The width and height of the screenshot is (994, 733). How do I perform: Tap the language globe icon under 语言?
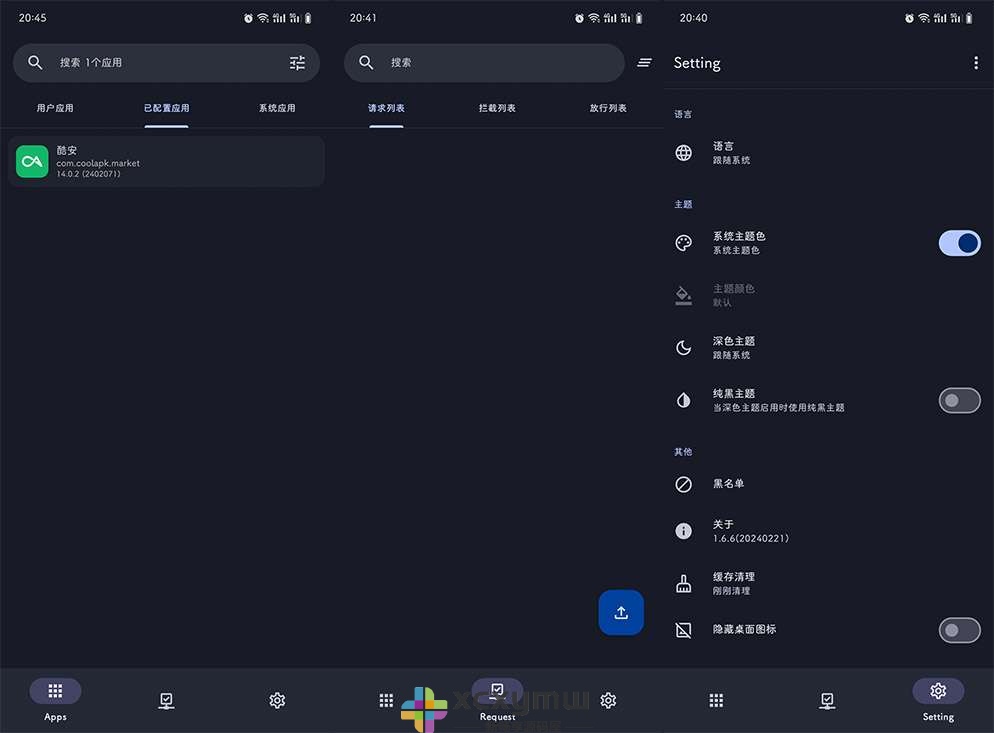click(x=684, y=153)
